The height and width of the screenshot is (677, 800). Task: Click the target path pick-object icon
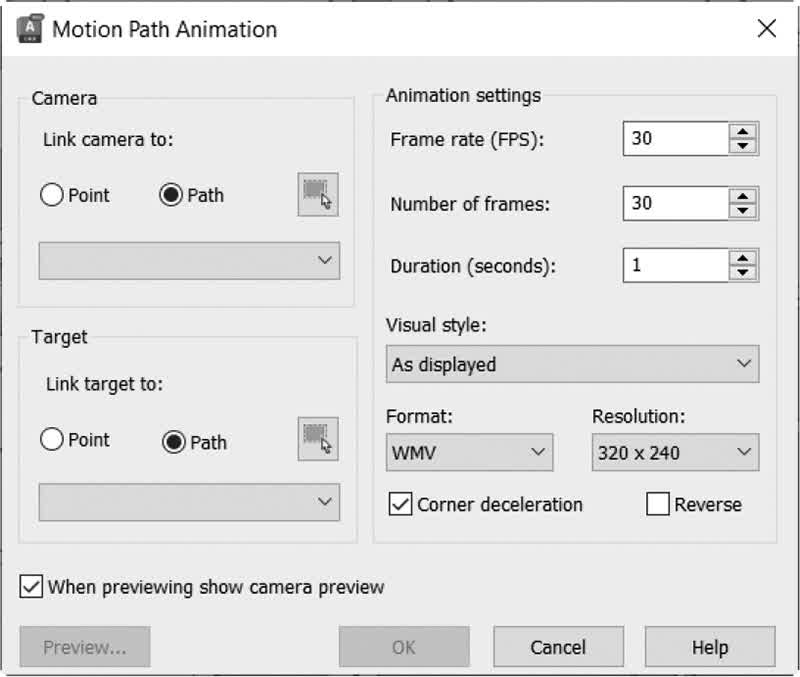click(318, 439)
